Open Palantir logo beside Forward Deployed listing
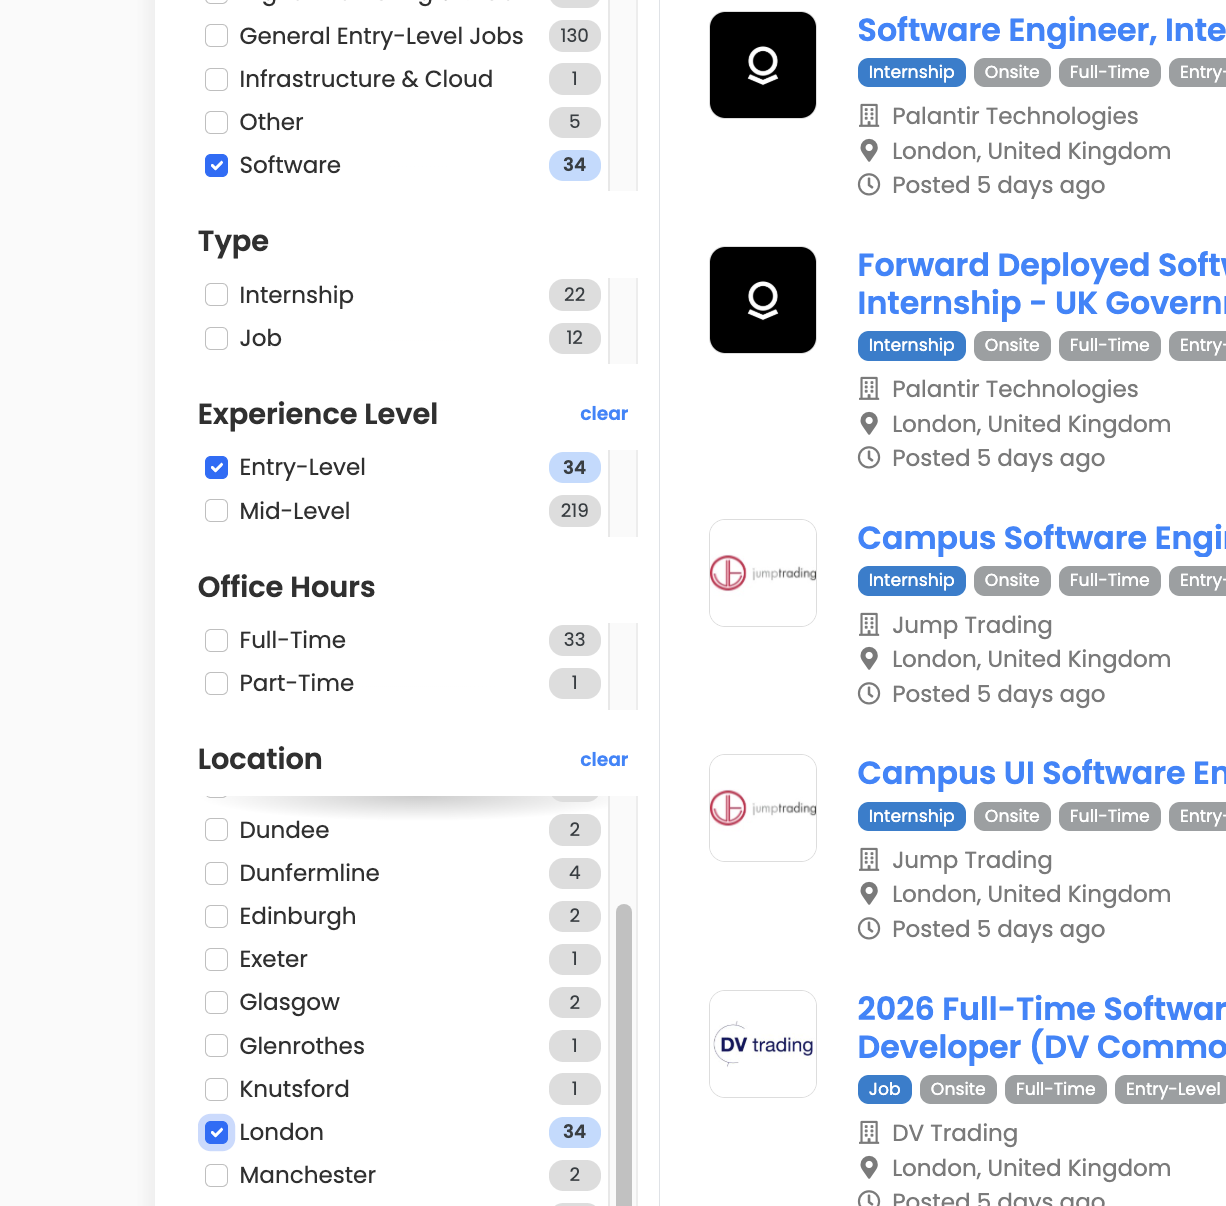This screenshot has height=1206, width=1226. coord(763,300)
